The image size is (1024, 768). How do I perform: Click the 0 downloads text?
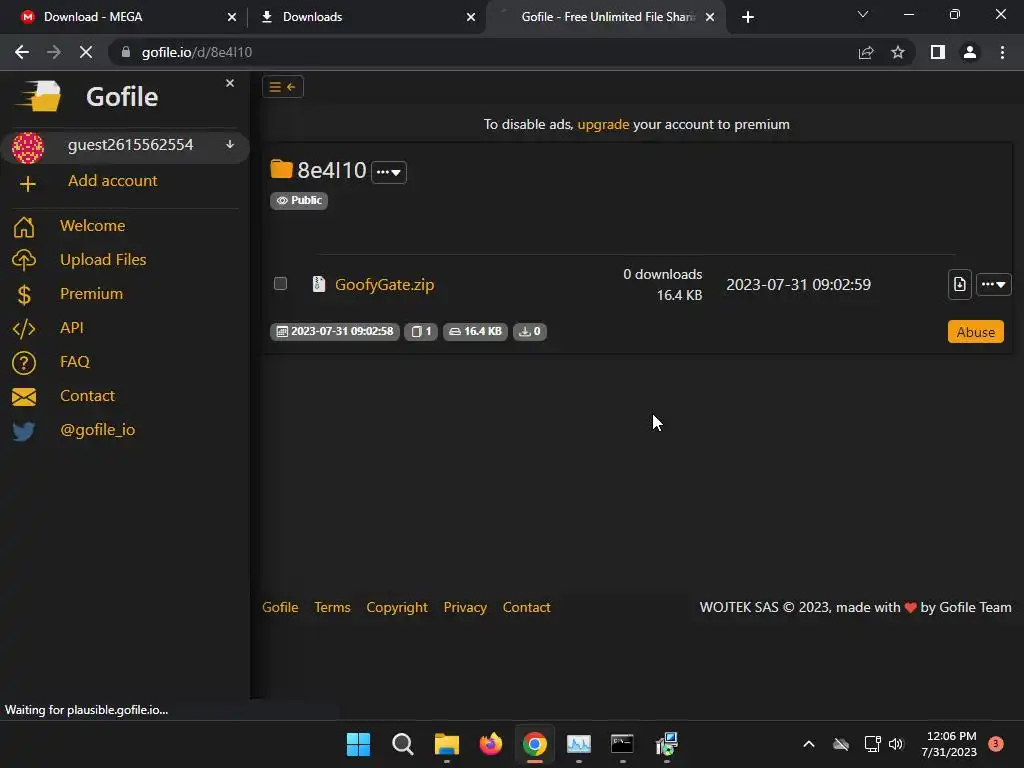pyautogui.click(x=662, y=274)
